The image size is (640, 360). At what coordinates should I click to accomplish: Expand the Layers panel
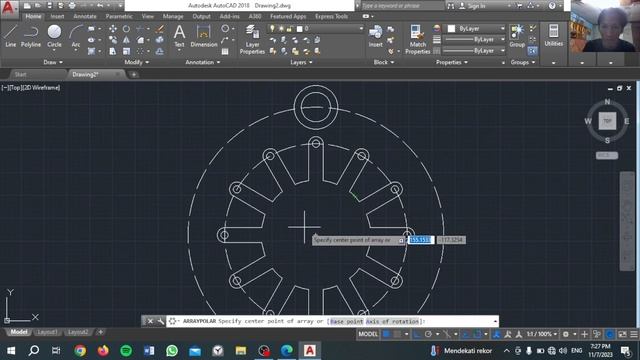(301, 62)
